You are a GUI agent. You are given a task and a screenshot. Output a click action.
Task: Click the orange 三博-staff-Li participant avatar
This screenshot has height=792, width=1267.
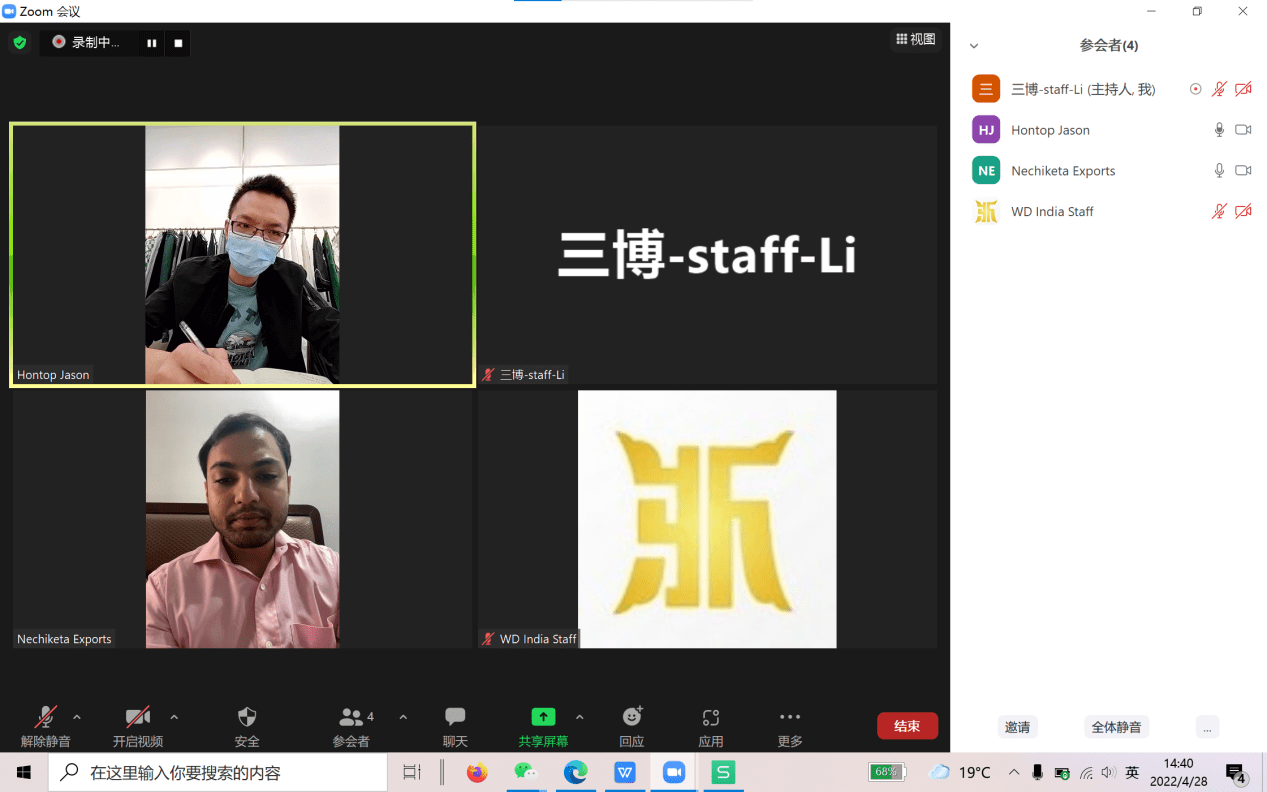[x=986, y=89]
